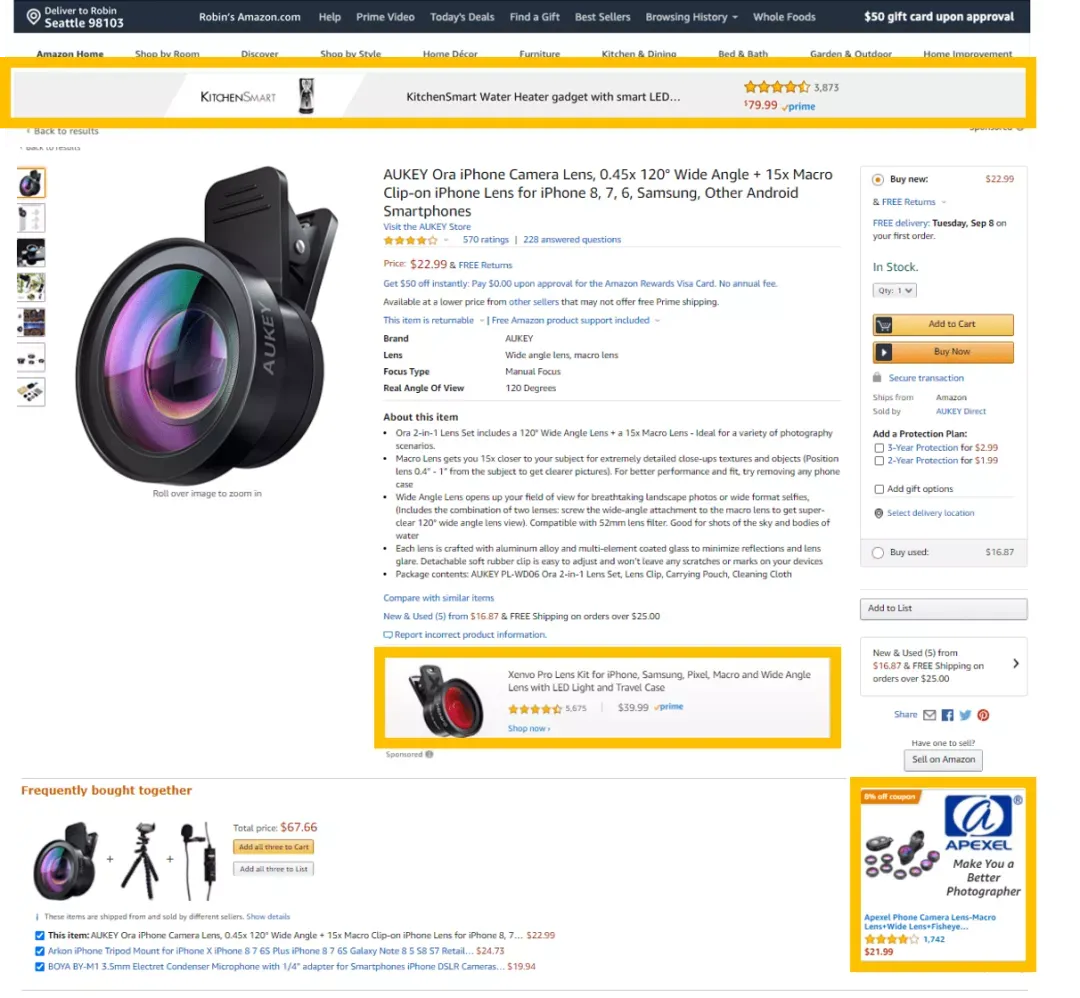1080x998 pixels.
Task: Click the Buy Now play arrow icon
Action: (884, 352)
